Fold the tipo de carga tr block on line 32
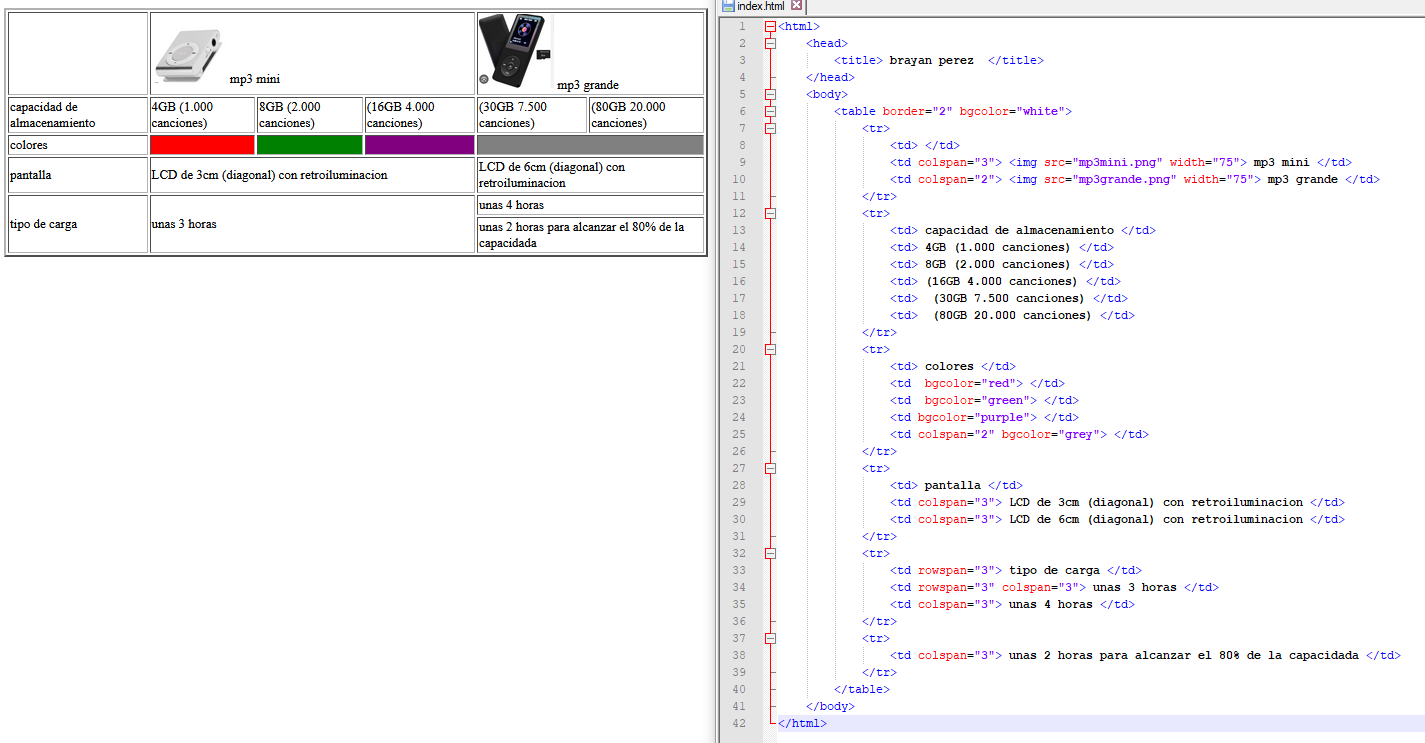The image size is (1425, 743). [x=770, y=553]
